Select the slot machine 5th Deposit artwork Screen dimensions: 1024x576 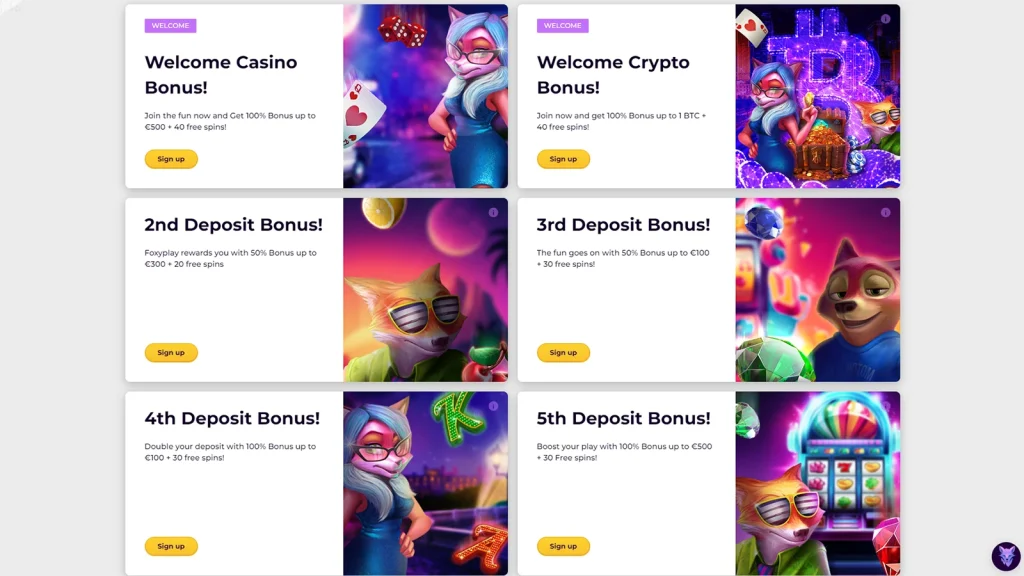tap(818, 483)
